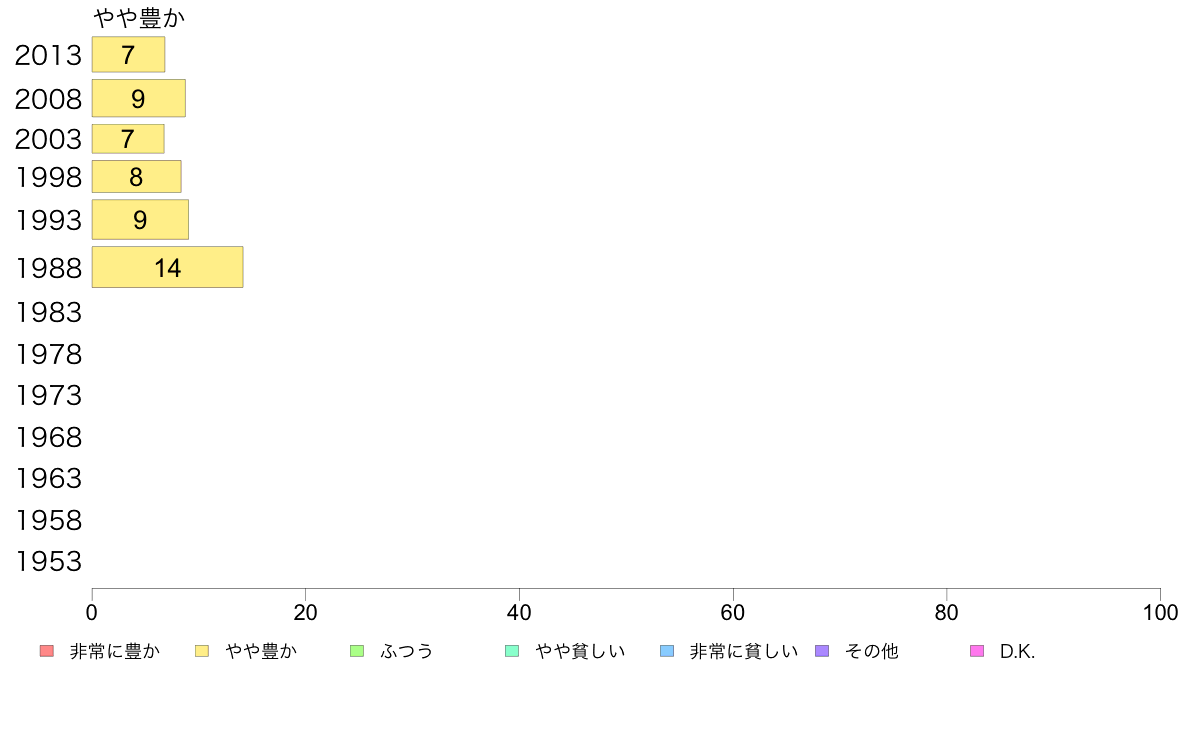Image resolution: width=1188 pixels, height=736 pixels.
Task: Select the 1993 bar showing 9
Action: 140,220
